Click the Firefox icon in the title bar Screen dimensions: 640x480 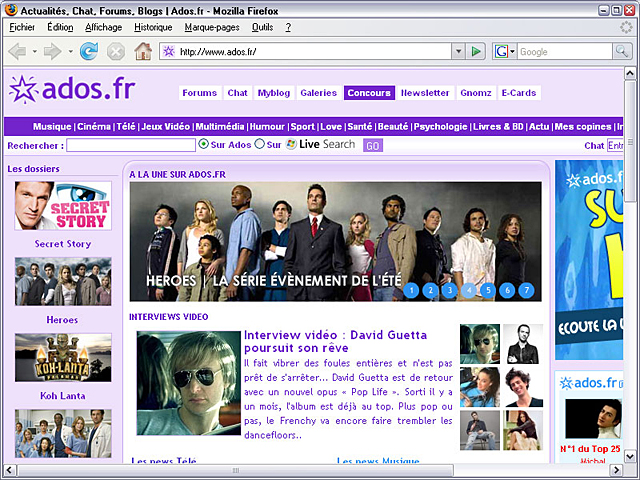tap(11, 9)
